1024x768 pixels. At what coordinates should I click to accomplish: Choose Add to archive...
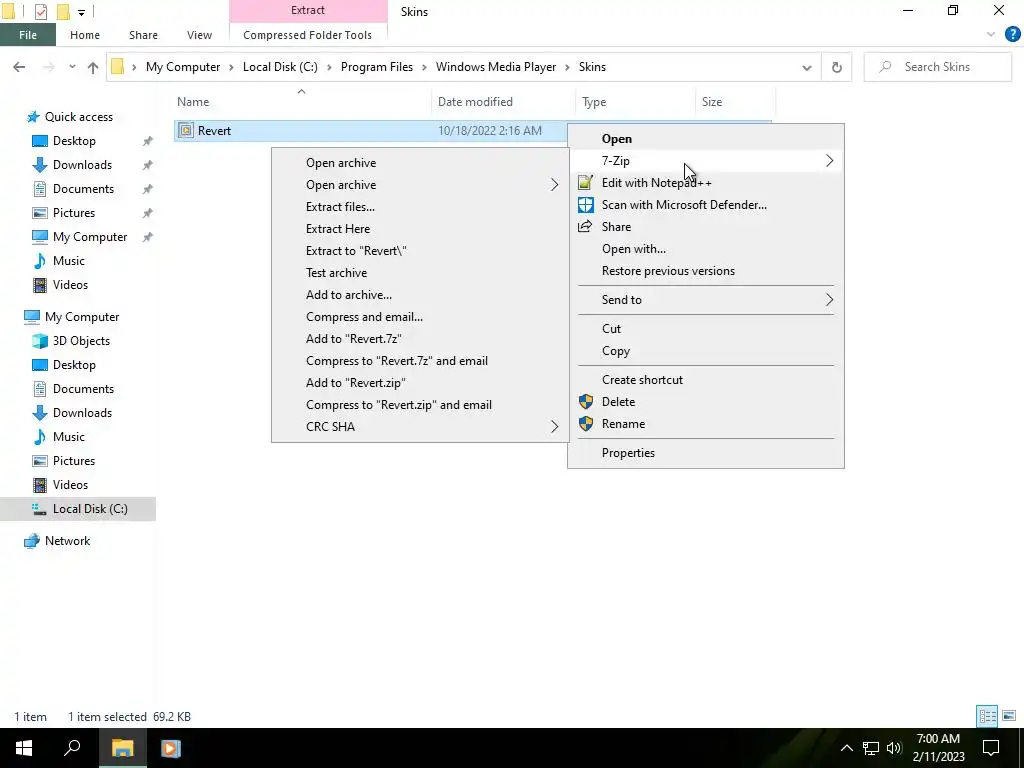tap(349, 295)
